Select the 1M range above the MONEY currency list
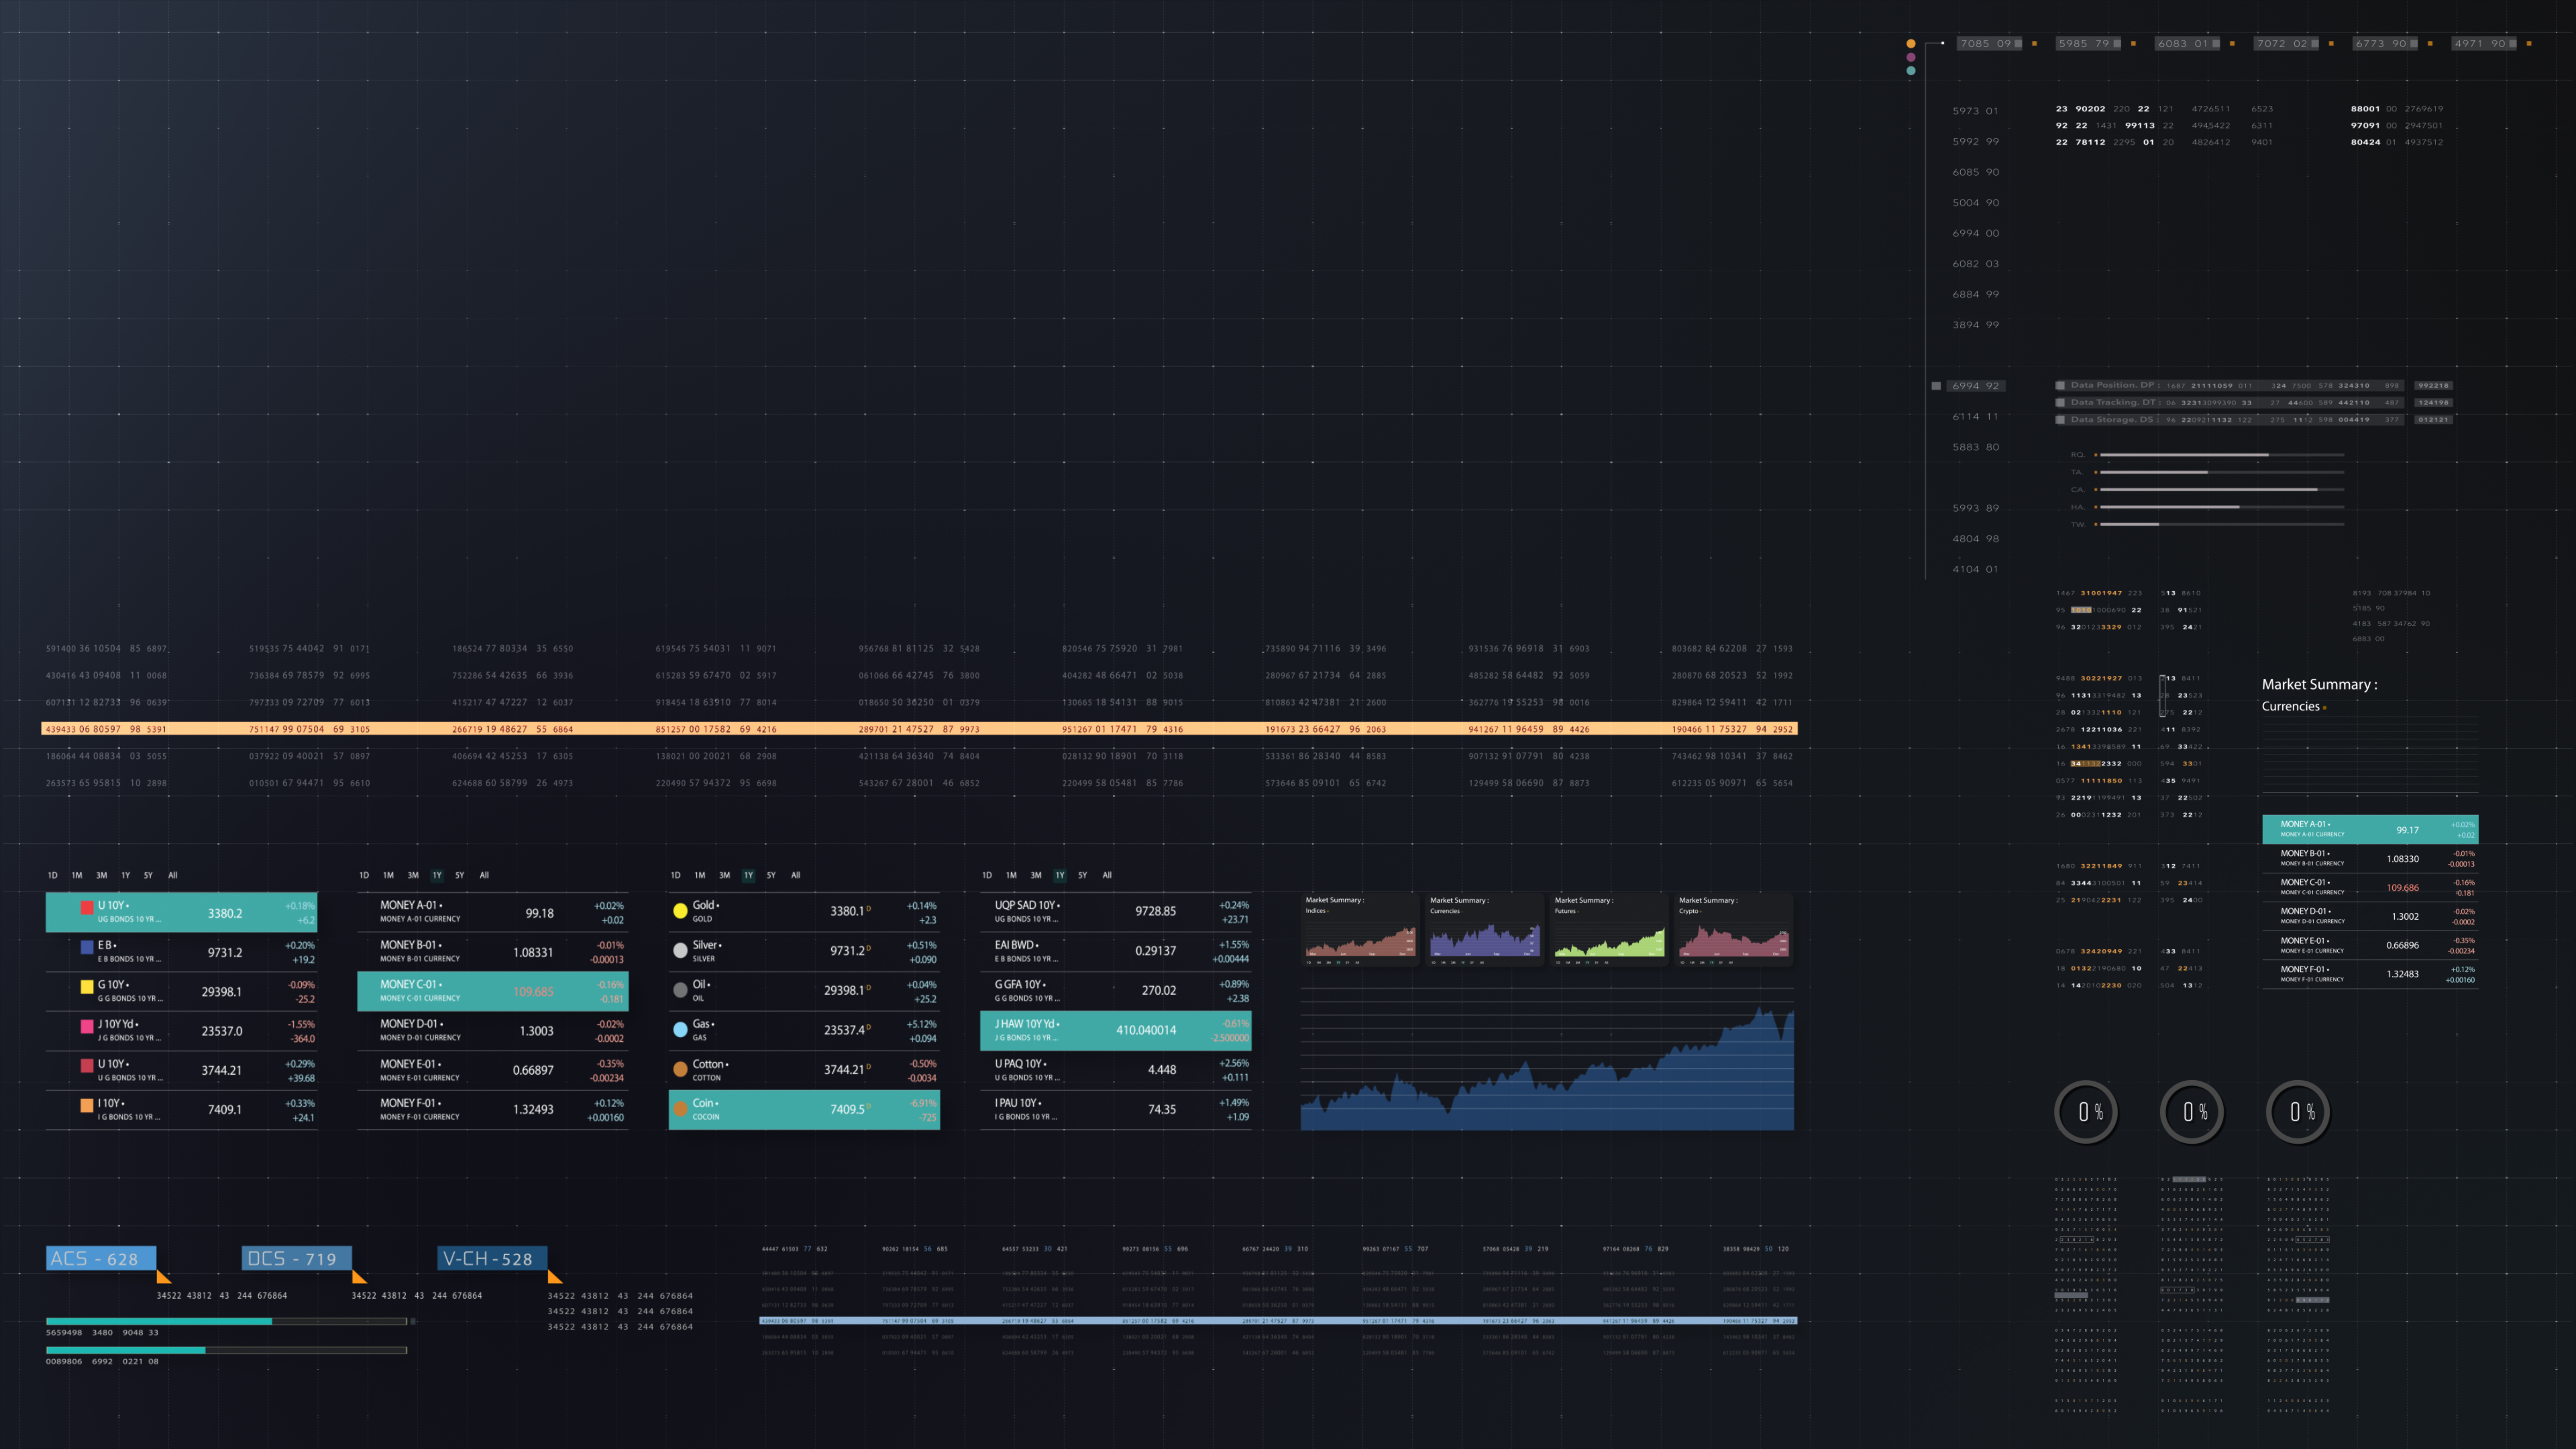The width and height of the screenshot is (2576, 1449). point(388,875)
